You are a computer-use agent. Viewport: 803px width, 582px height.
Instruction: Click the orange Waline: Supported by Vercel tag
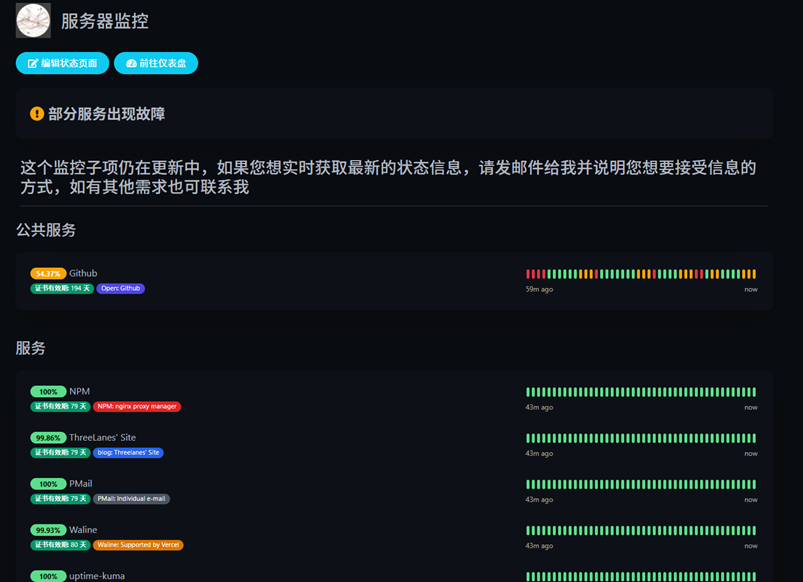[x=138, y=545]
